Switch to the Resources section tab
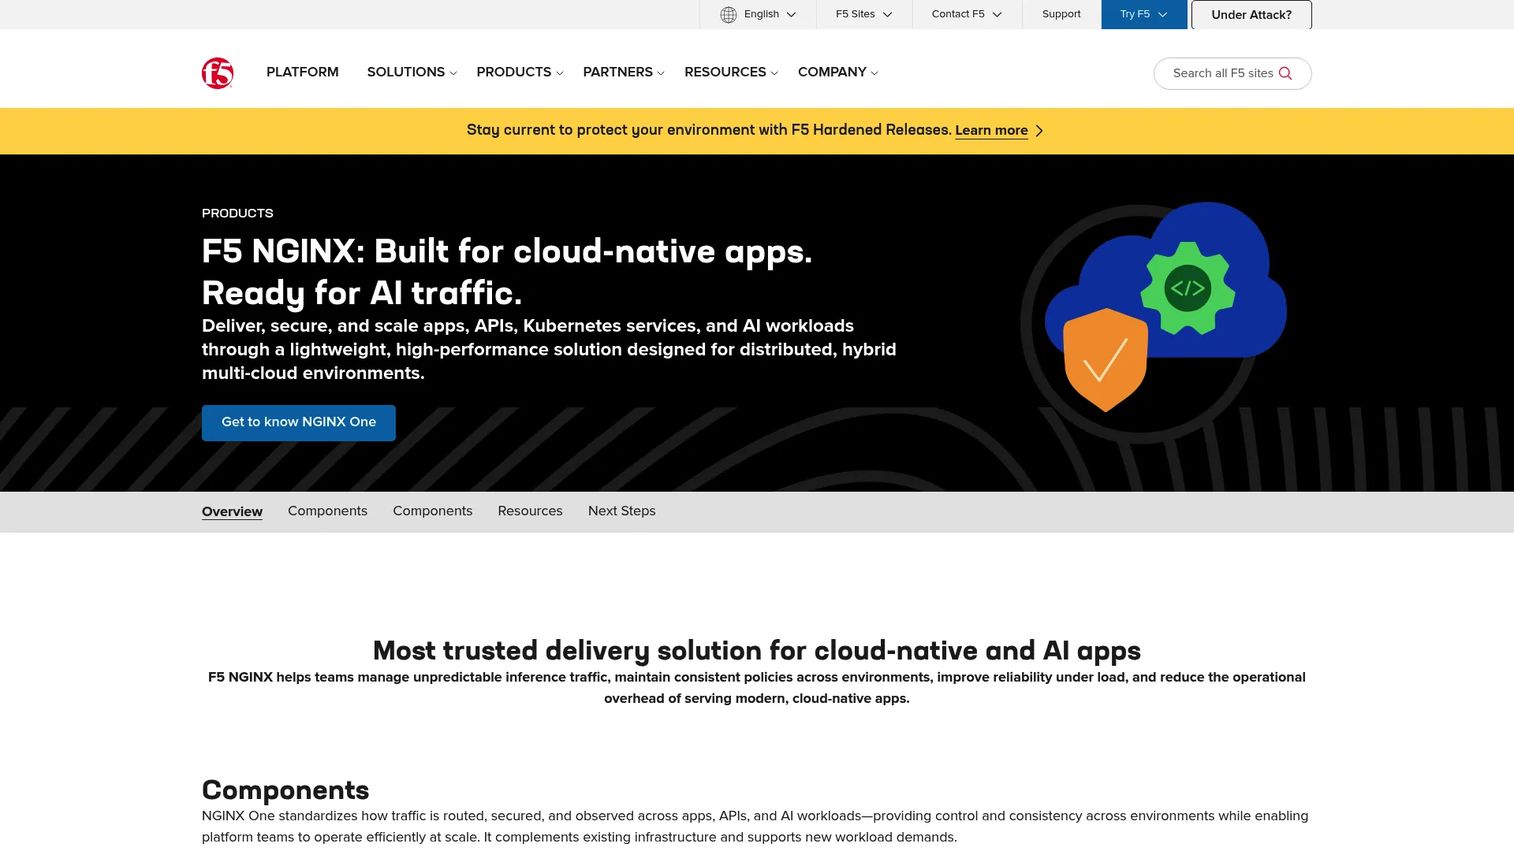The image size is (1514, 851). (530, 511)
